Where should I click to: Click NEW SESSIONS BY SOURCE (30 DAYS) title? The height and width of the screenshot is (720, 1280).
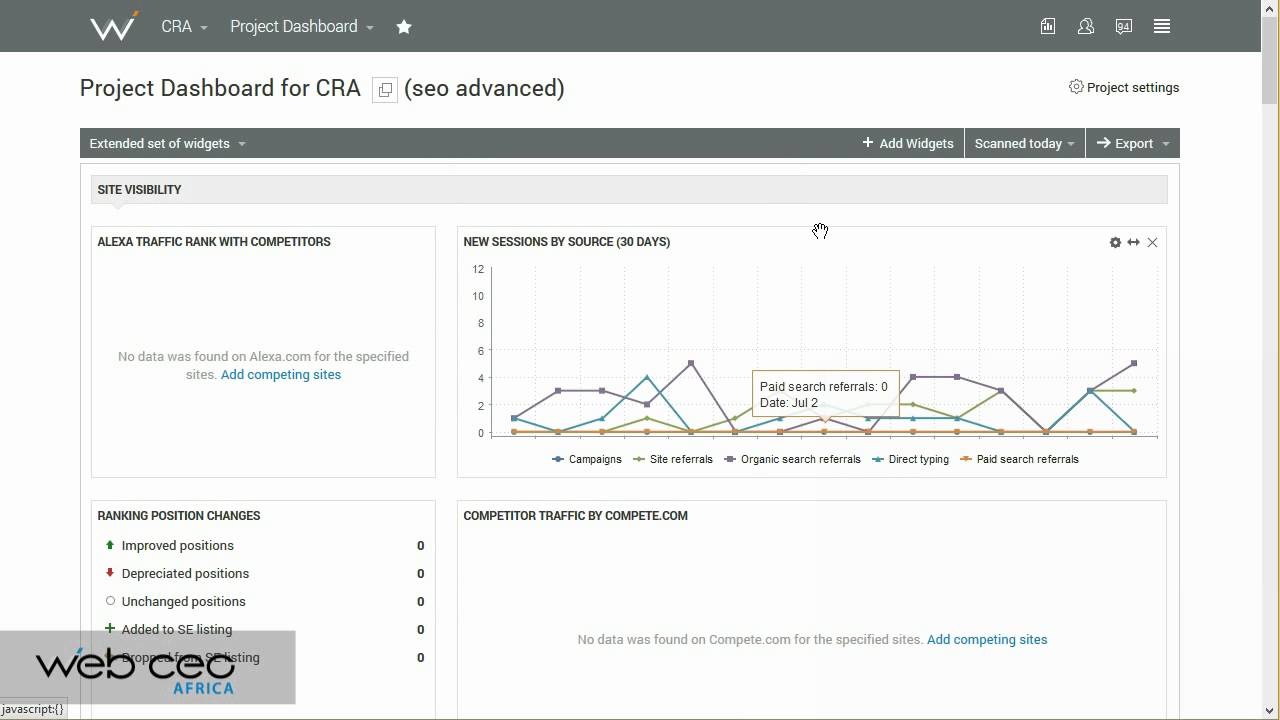[x=567, y=241]
